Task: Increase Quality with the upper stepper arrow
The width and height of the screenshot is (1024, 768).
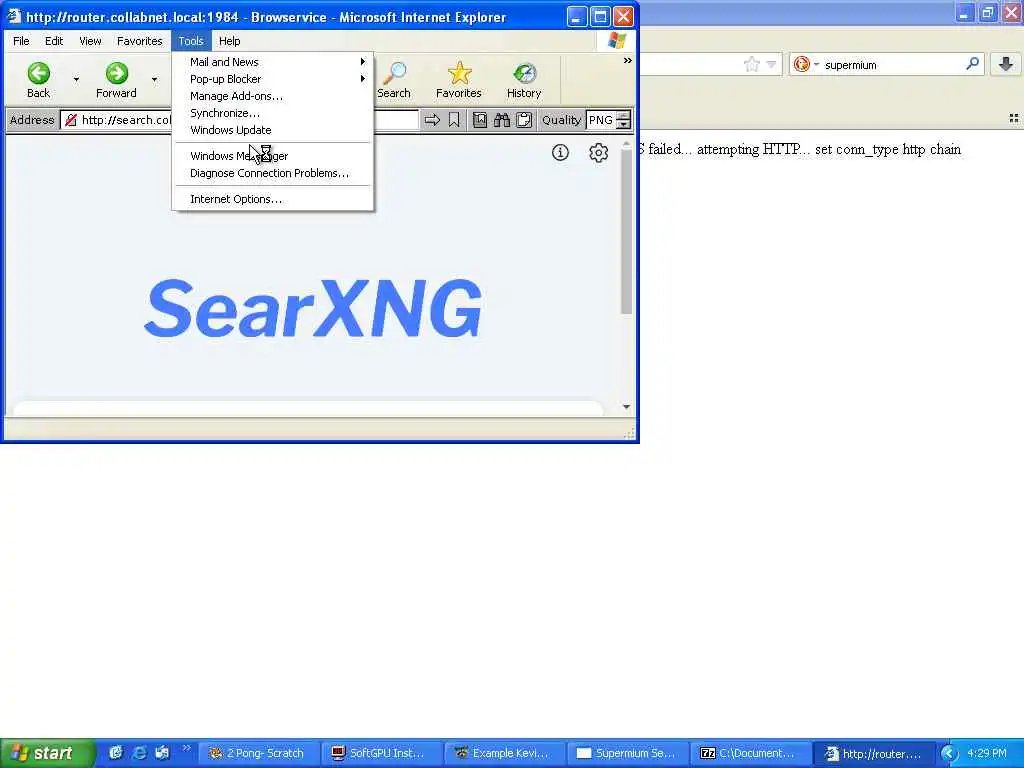Action: pyautogui.click(x=624, y=116)
